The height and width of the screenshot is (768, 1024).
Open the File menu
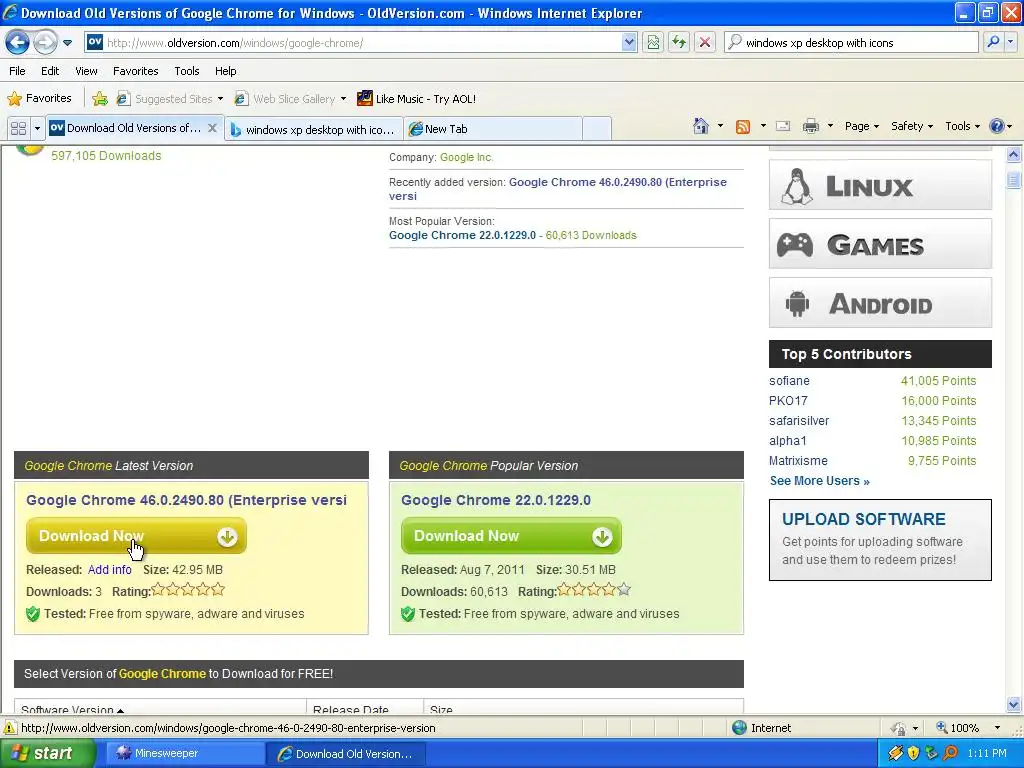pos(18,71)
